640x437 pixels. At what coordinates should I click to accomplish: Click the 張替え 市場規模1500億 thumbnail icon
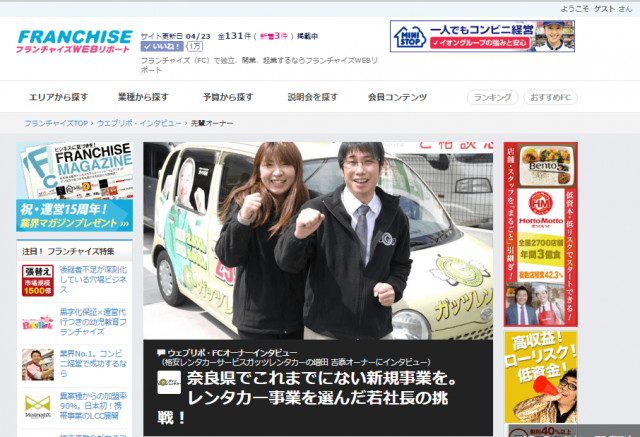point(36,281)
